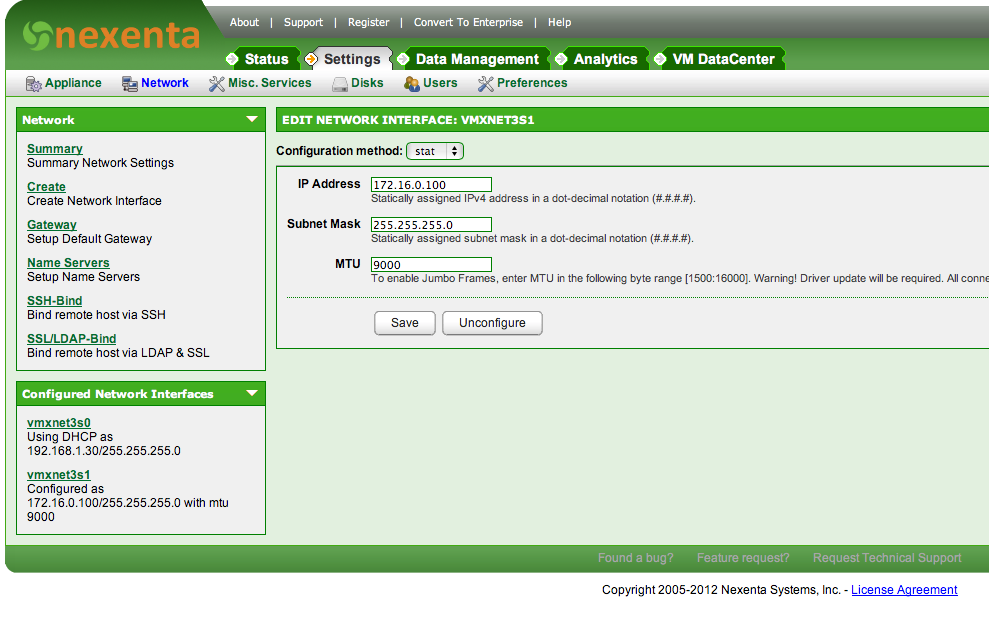The width and height of the screenshot is (989, 630).
Task: Click the Preferences tools icon
Action: click(485, 84)
